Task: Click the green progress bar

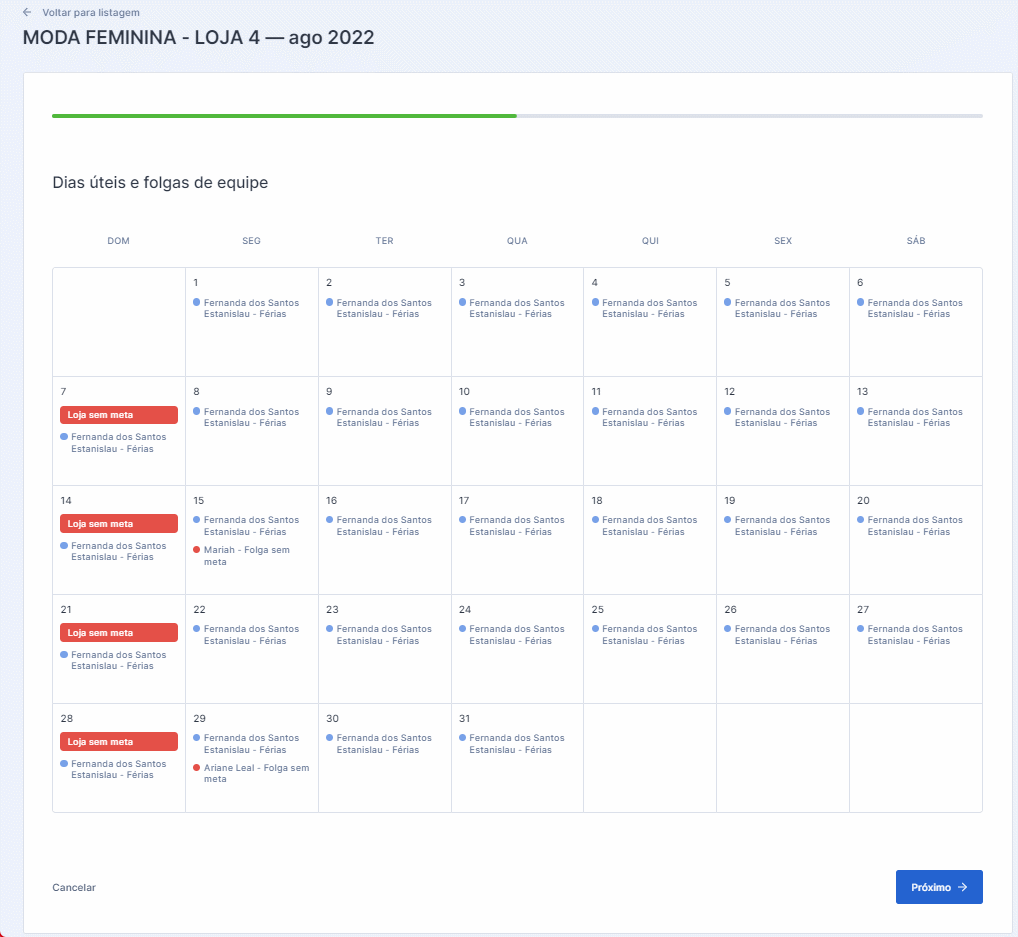Action: [x=284, y=116]
